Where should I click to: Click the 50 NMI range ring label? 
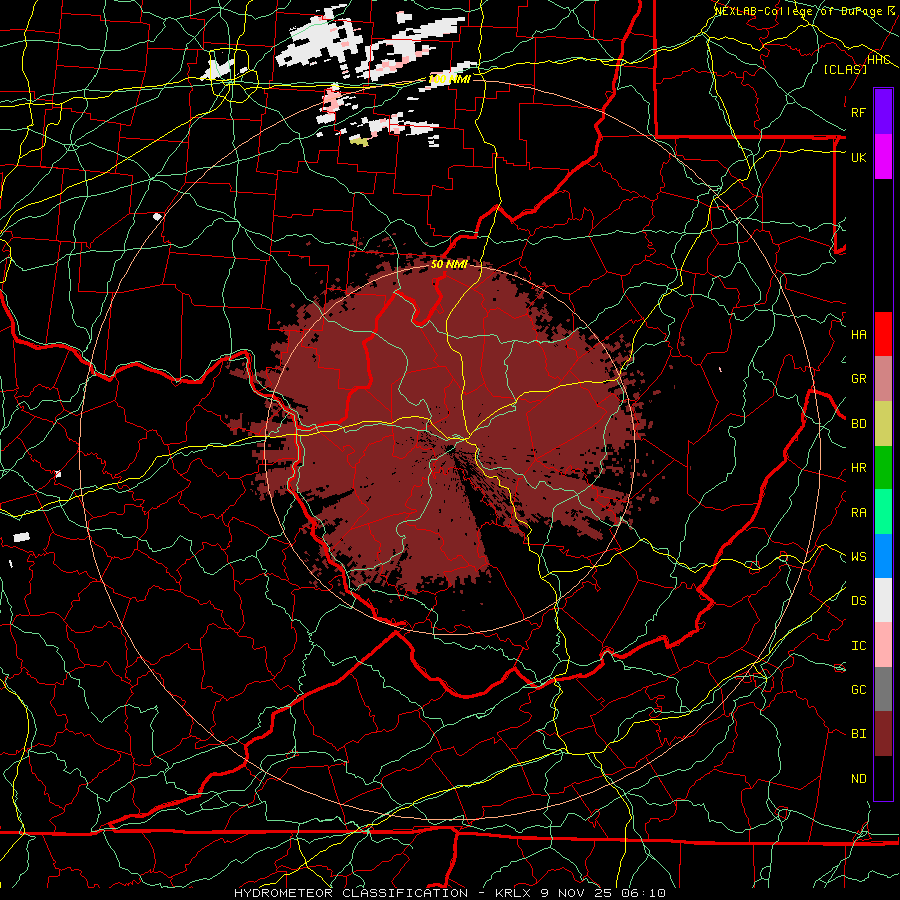[x=449, y=264]
